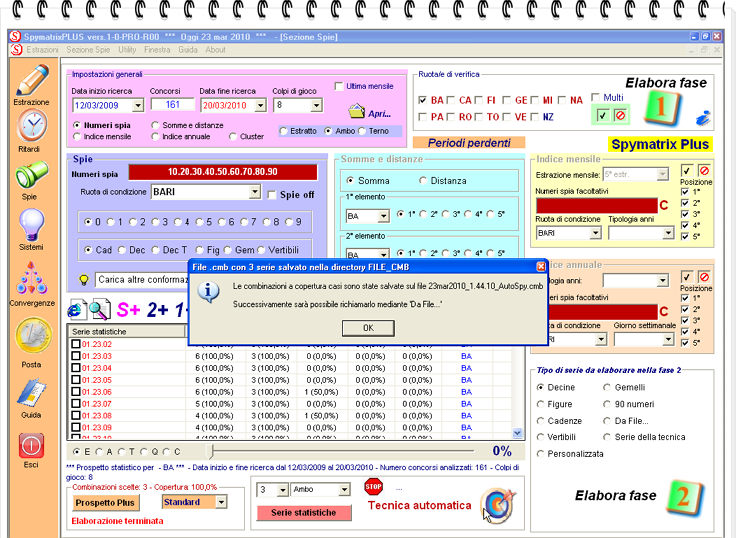Click the red STOP sign icon
Screen dimensions: 736x538
(x=373, y=487)
